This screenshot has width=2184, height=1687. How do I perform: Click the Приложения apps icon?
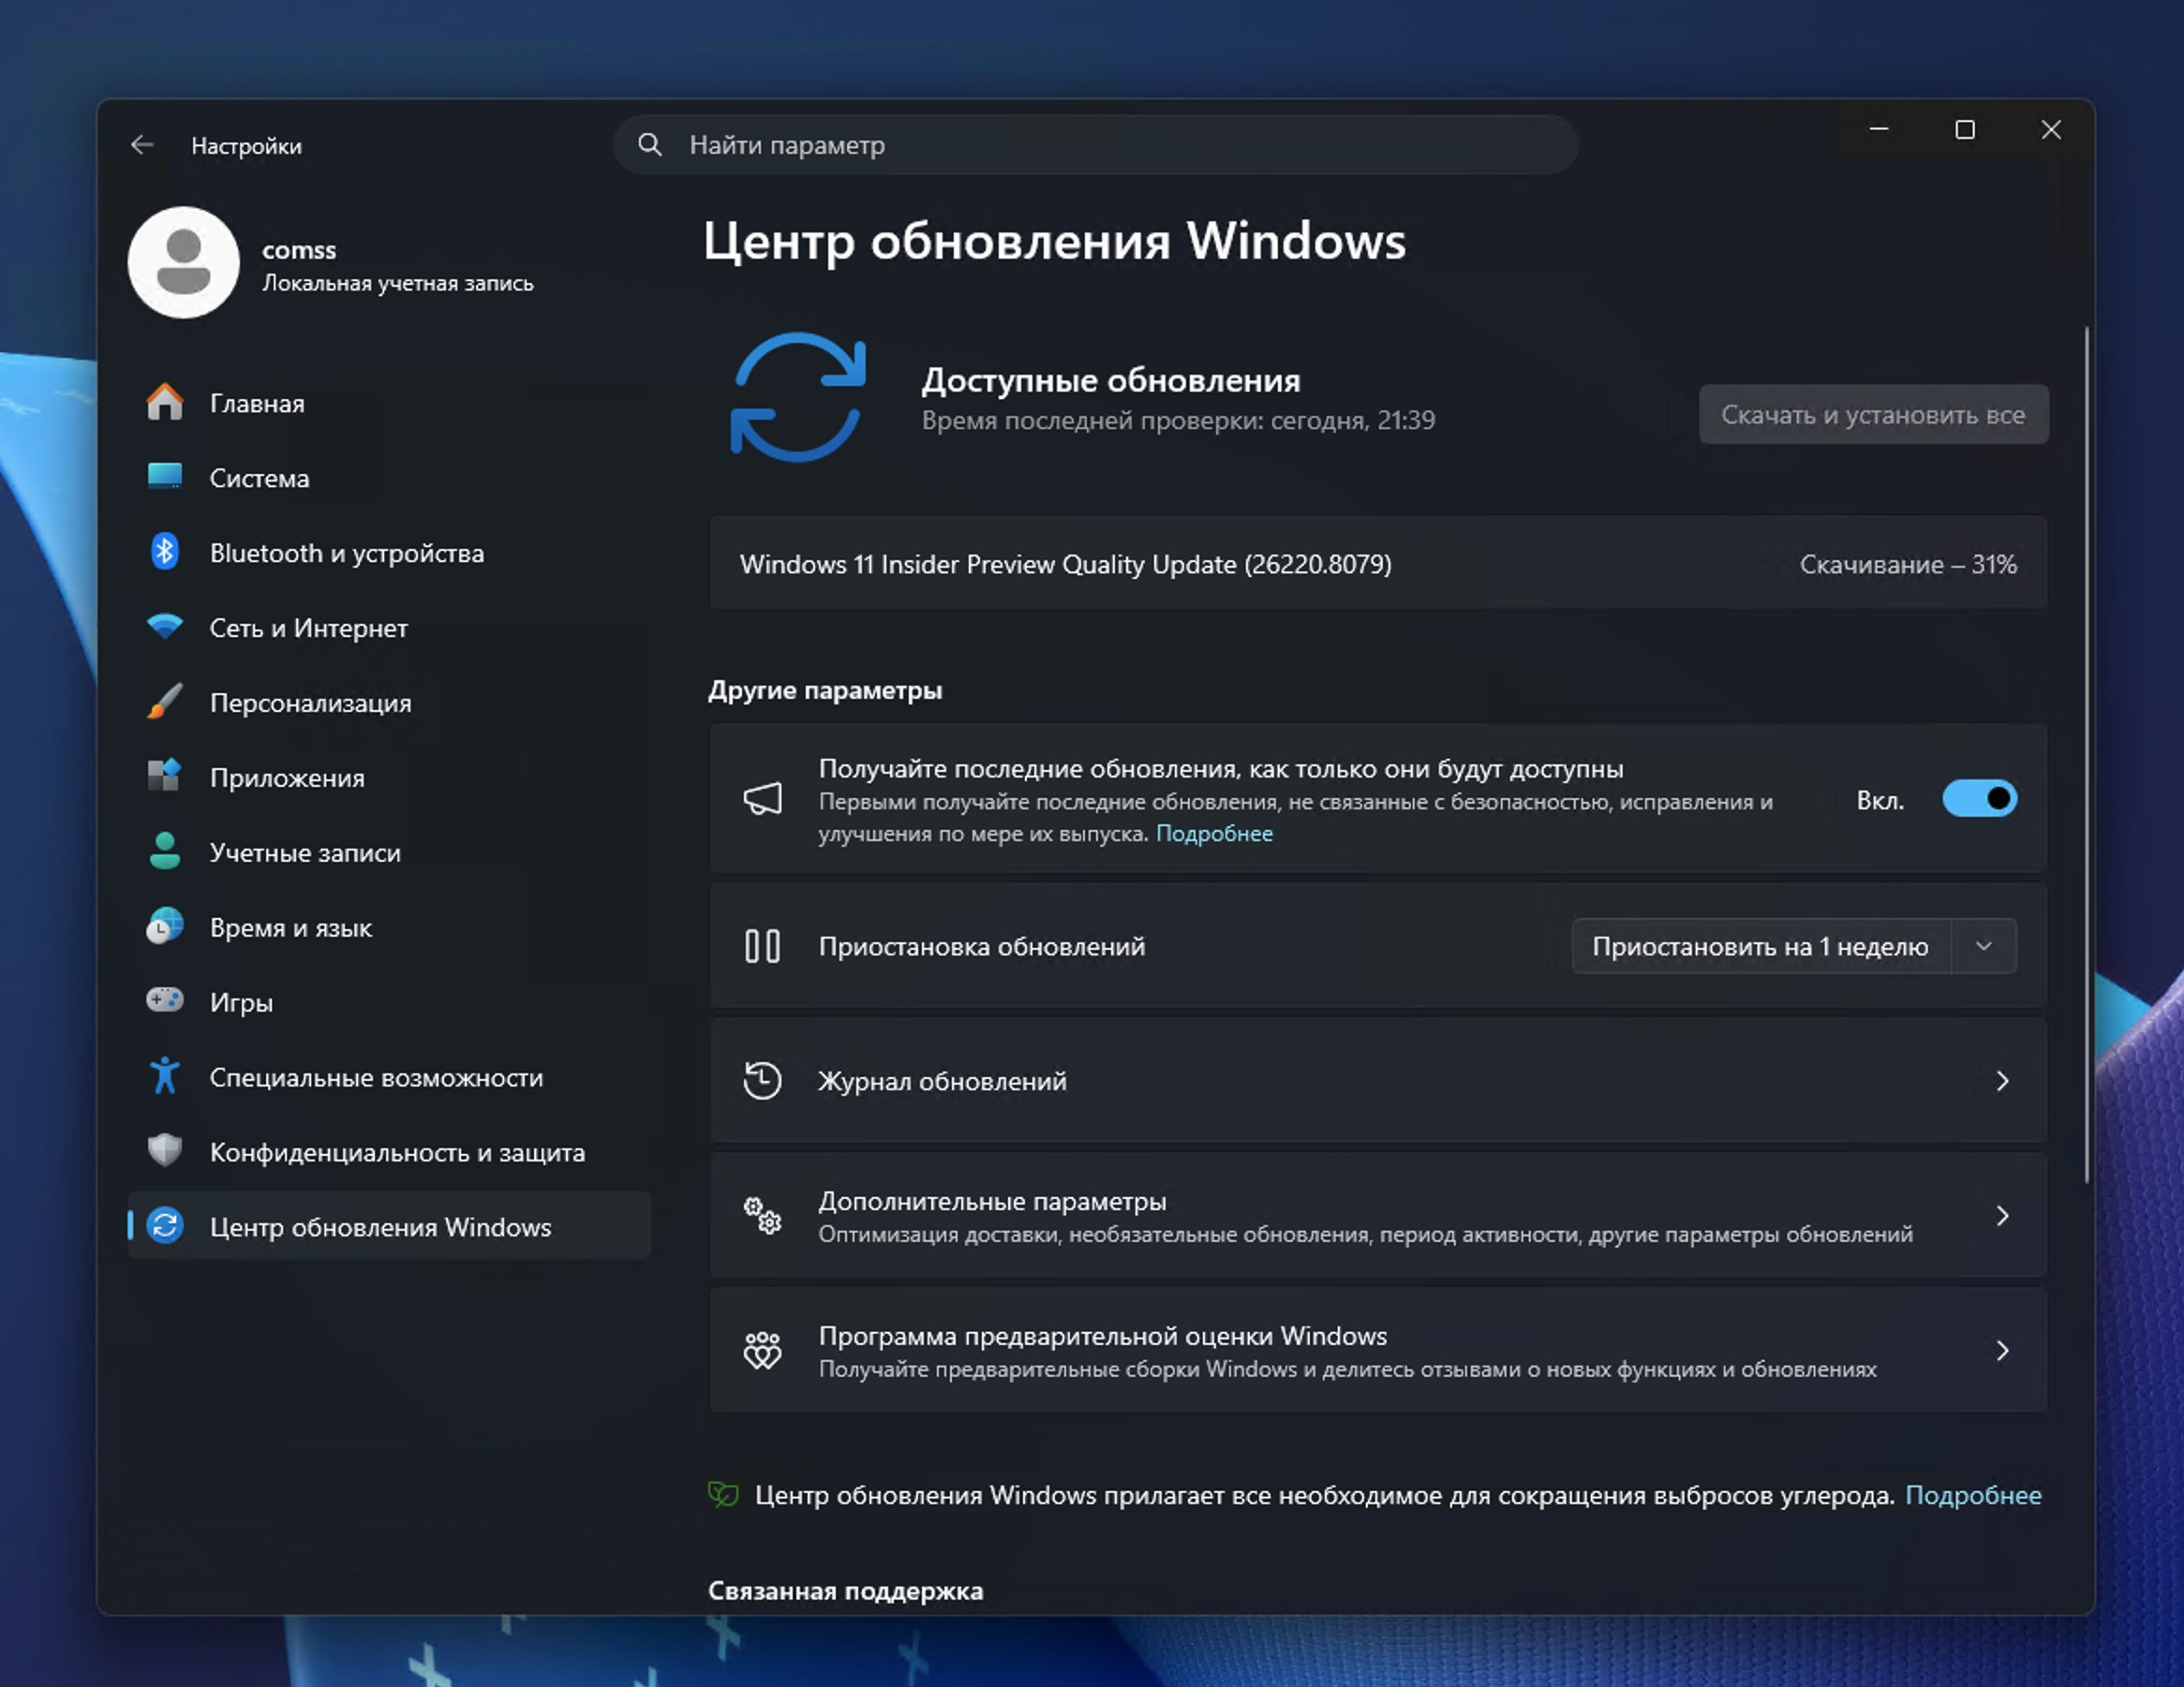pyautogui.click(x=165, y=776)
